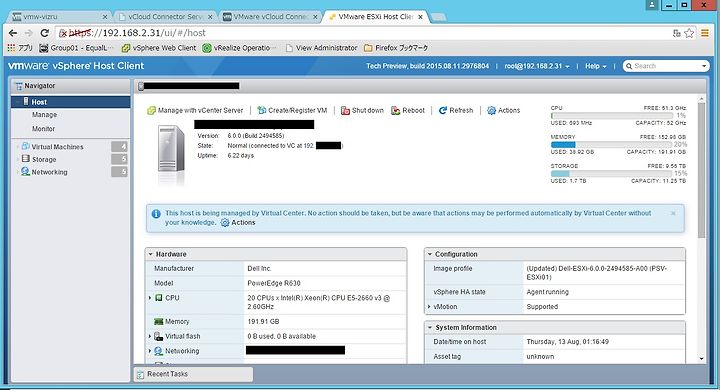This screenshot has height=390, width=720.
Task: Click the Networking icon in Hardware table
Action: point(158,351)
